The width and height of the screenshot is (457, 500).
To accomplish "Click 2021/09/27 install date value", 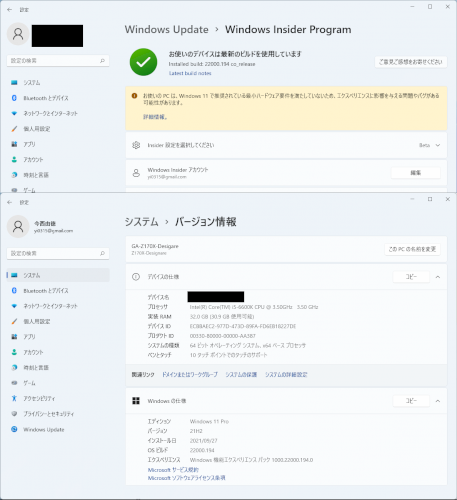I will 203,441.
